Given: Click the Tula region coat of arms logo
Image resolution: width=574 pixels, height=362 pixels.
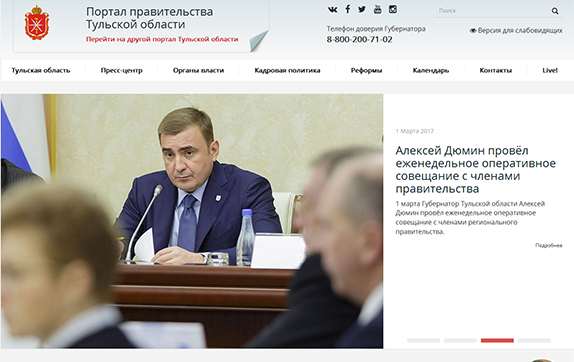Looking at the screenshot, I should (x=37, y=23).
